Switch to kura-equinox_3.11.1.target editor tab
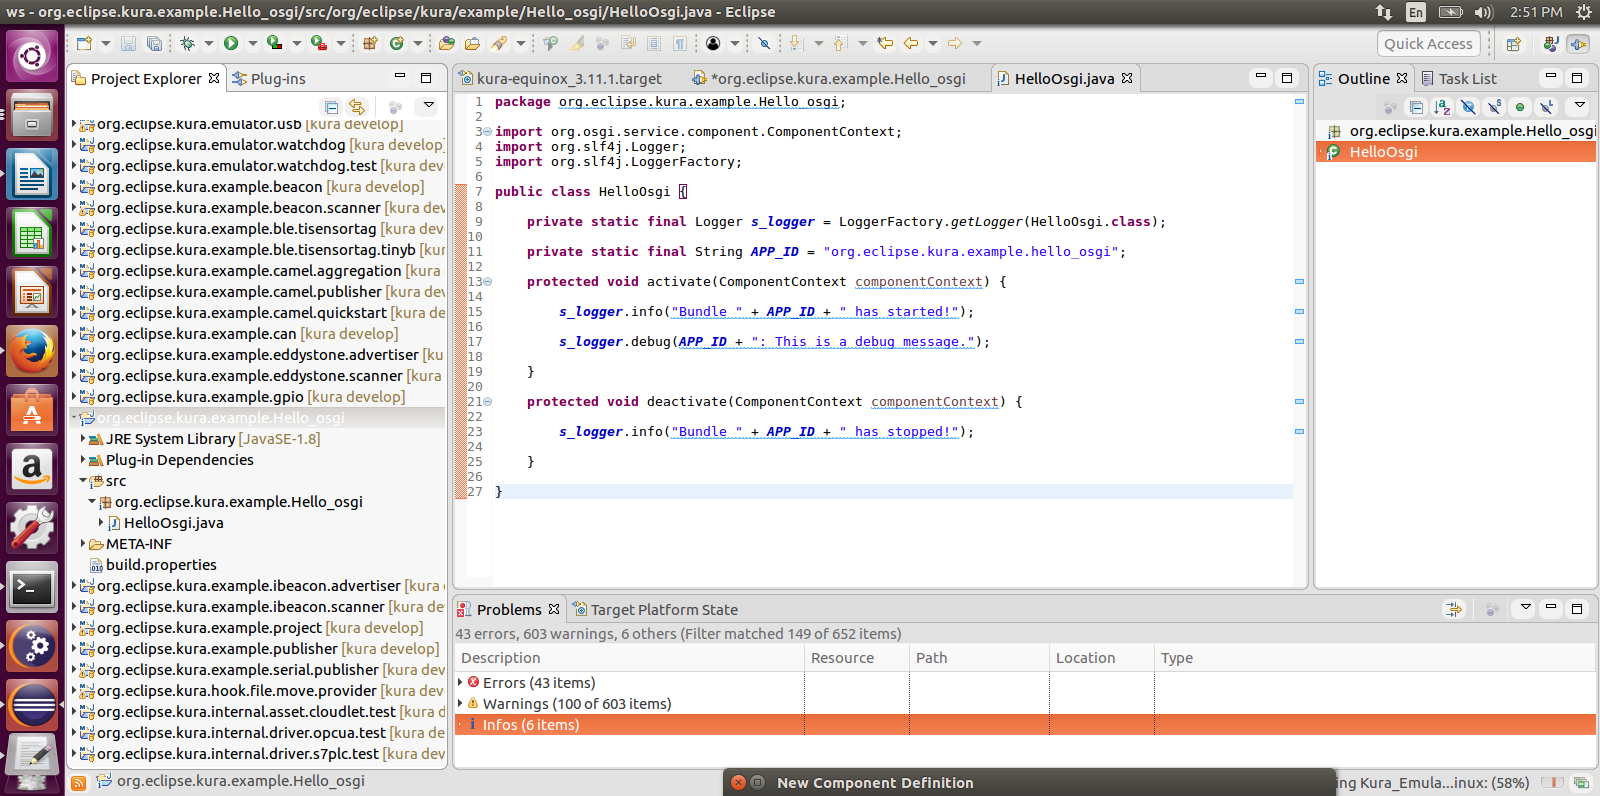Screen dimensions: 1600x796 (560, 78)
